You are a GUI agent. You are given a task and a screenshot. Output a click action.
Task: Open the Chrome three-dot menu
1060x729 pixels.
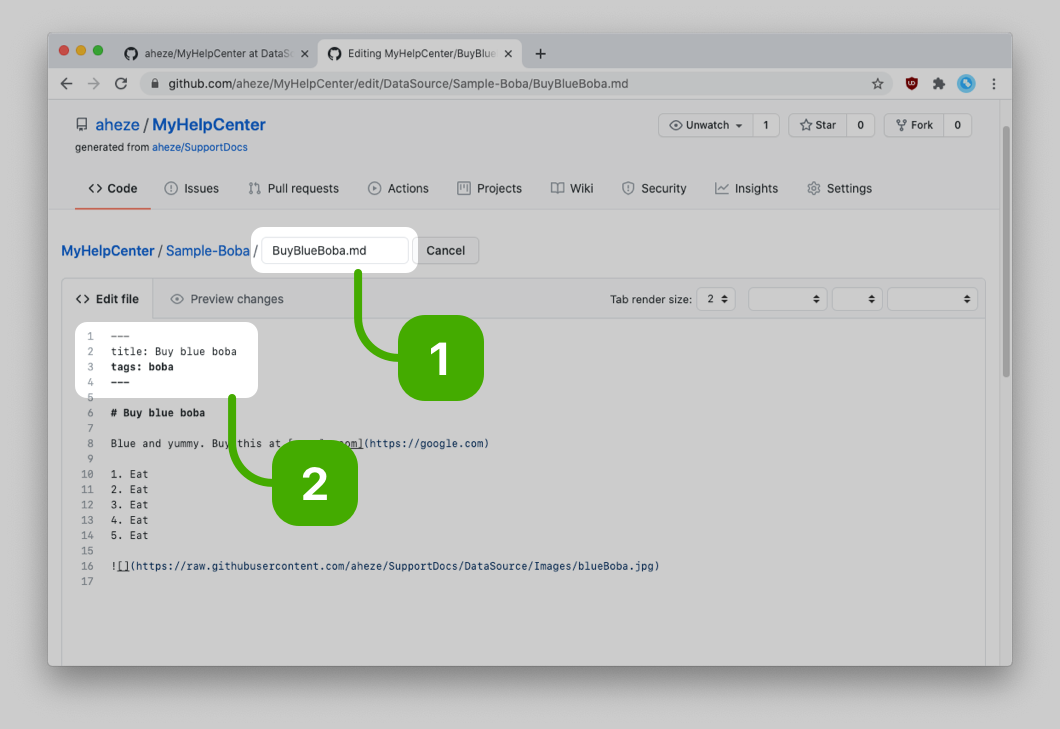click(x=994, y=84)
